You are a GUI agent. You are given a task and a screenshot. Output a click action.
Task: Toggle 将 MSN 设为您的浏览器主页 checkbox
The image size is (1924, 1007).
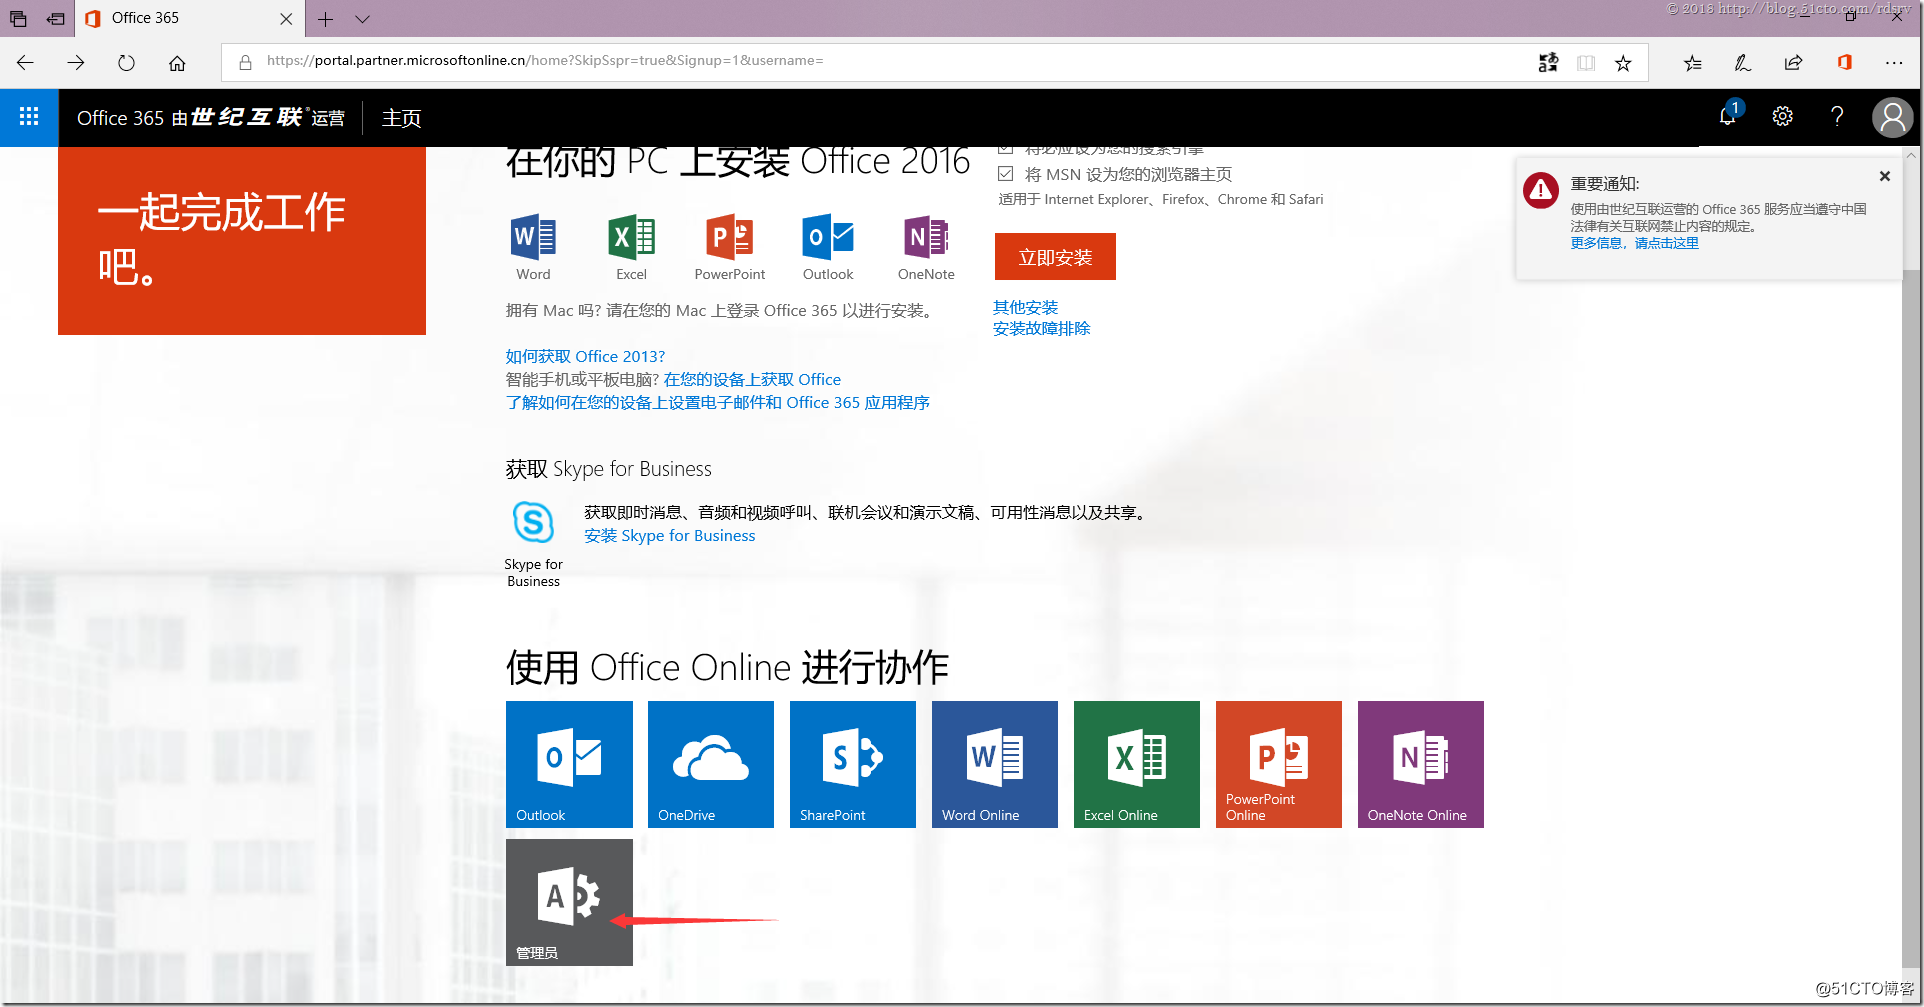click(x=1006, y=174)
